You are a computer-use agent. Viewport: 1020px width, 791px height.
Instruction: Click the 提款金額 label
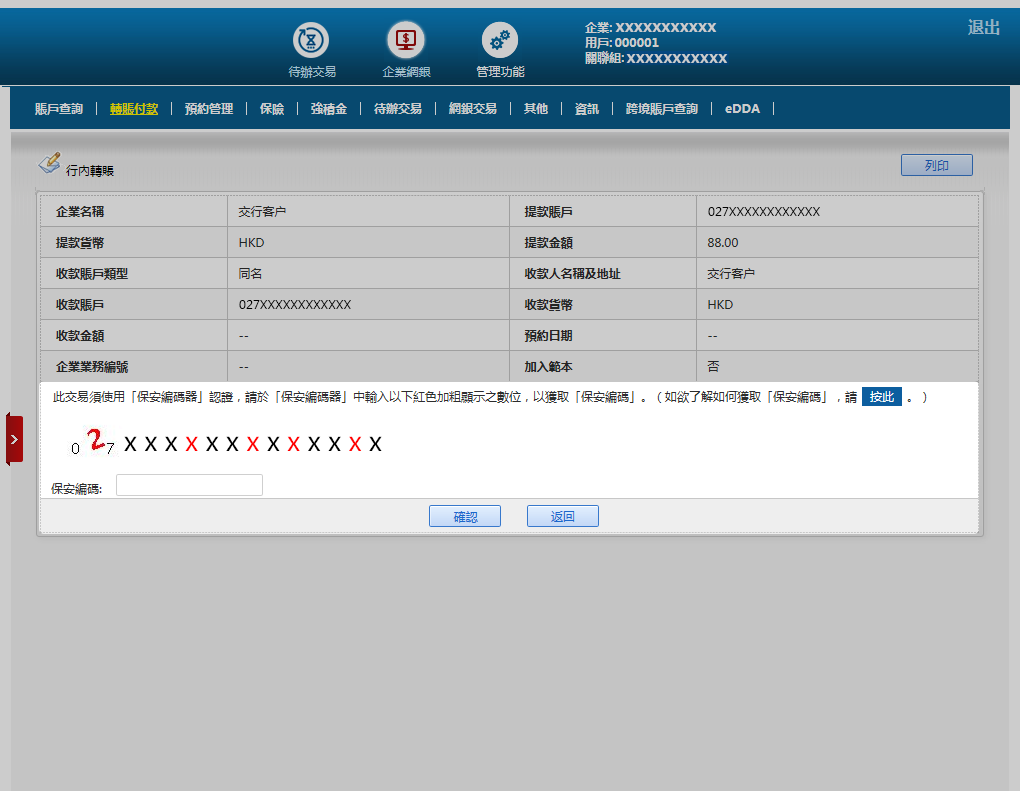[x=548, y=243]
